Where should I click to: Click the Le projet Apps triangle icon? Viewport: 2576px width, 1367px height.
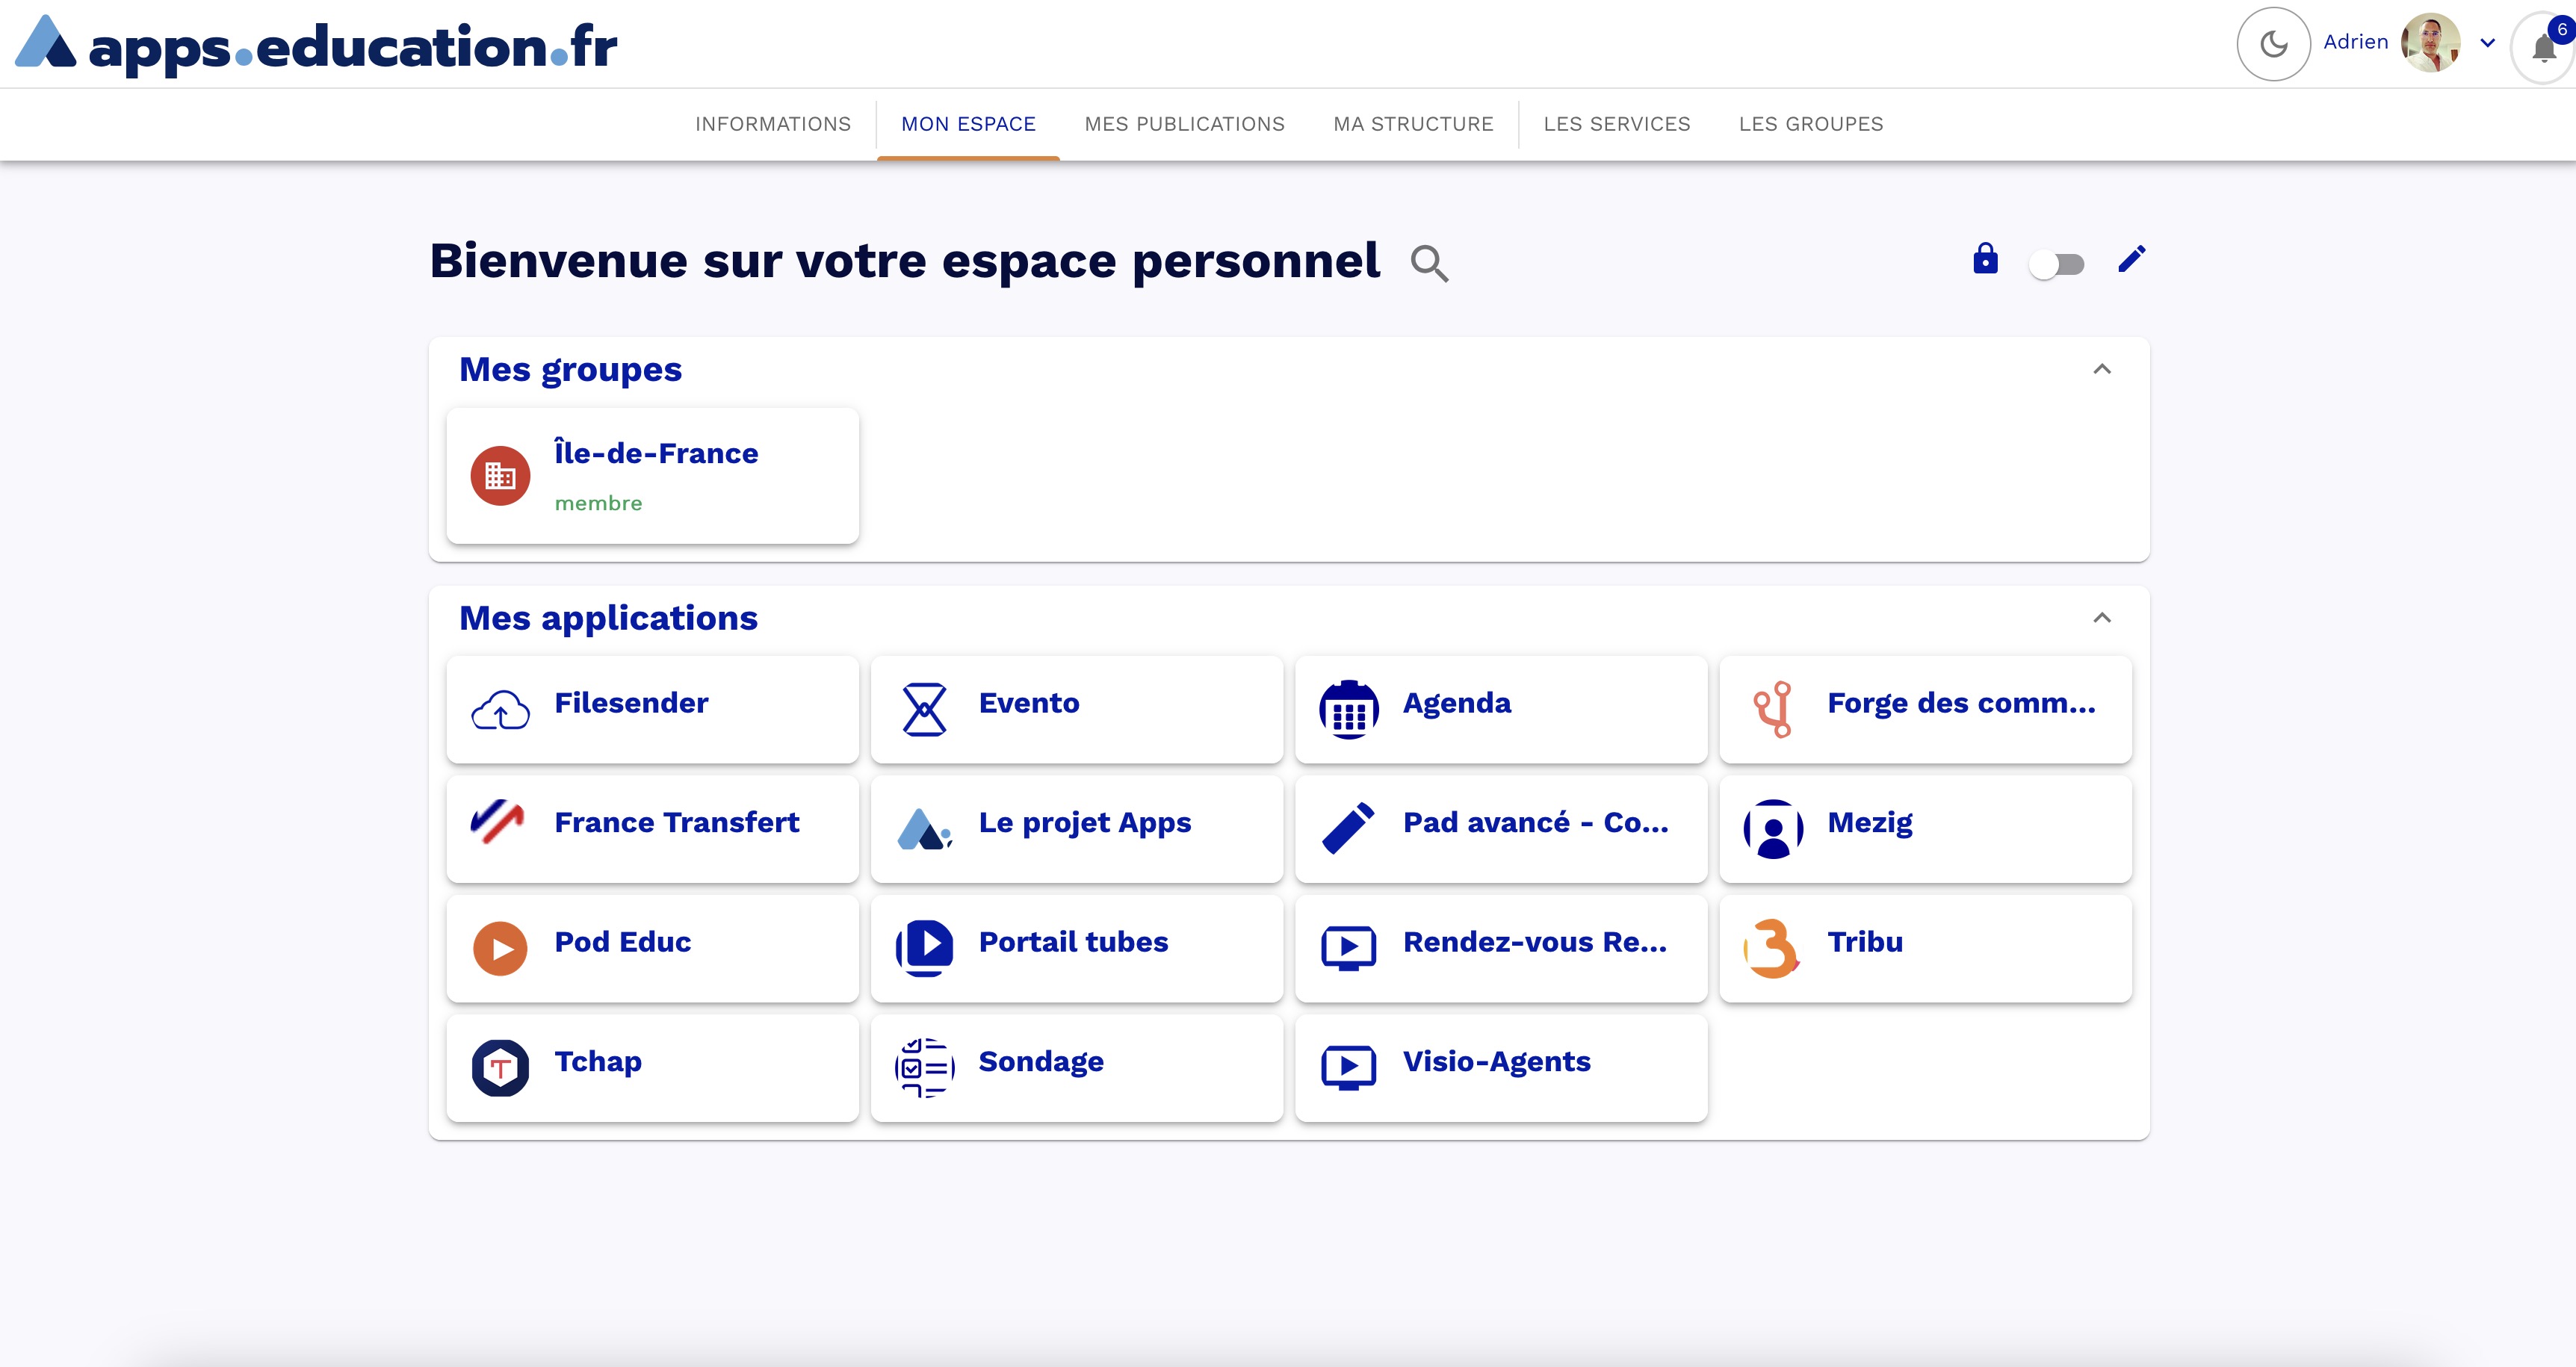[924, 829]
